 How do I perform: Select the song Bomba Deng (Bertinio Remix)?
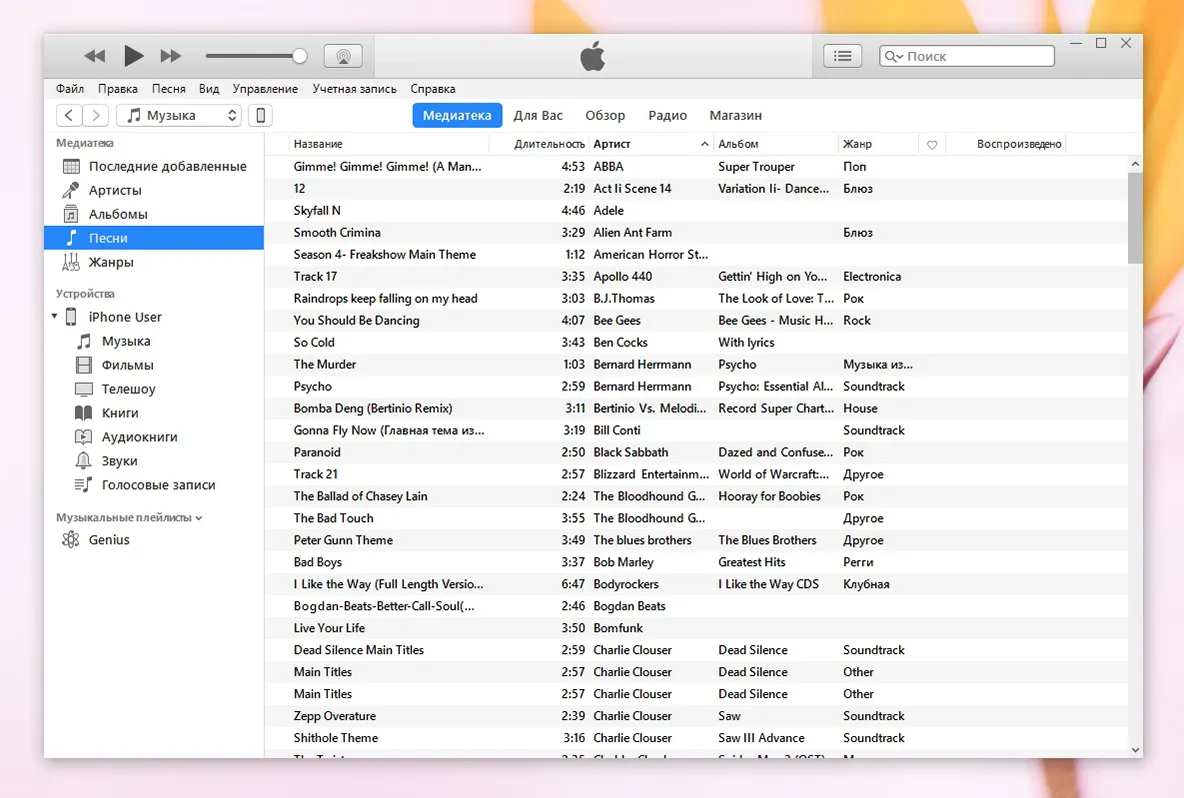695,408
